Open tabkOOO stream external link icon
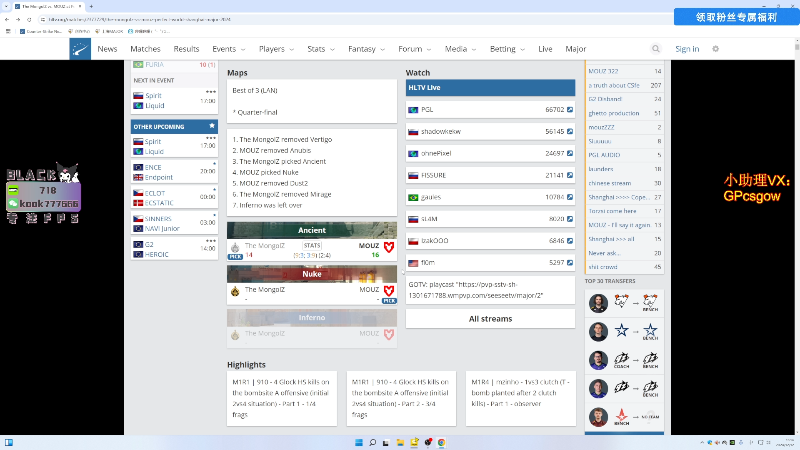 tap(570, 241)
